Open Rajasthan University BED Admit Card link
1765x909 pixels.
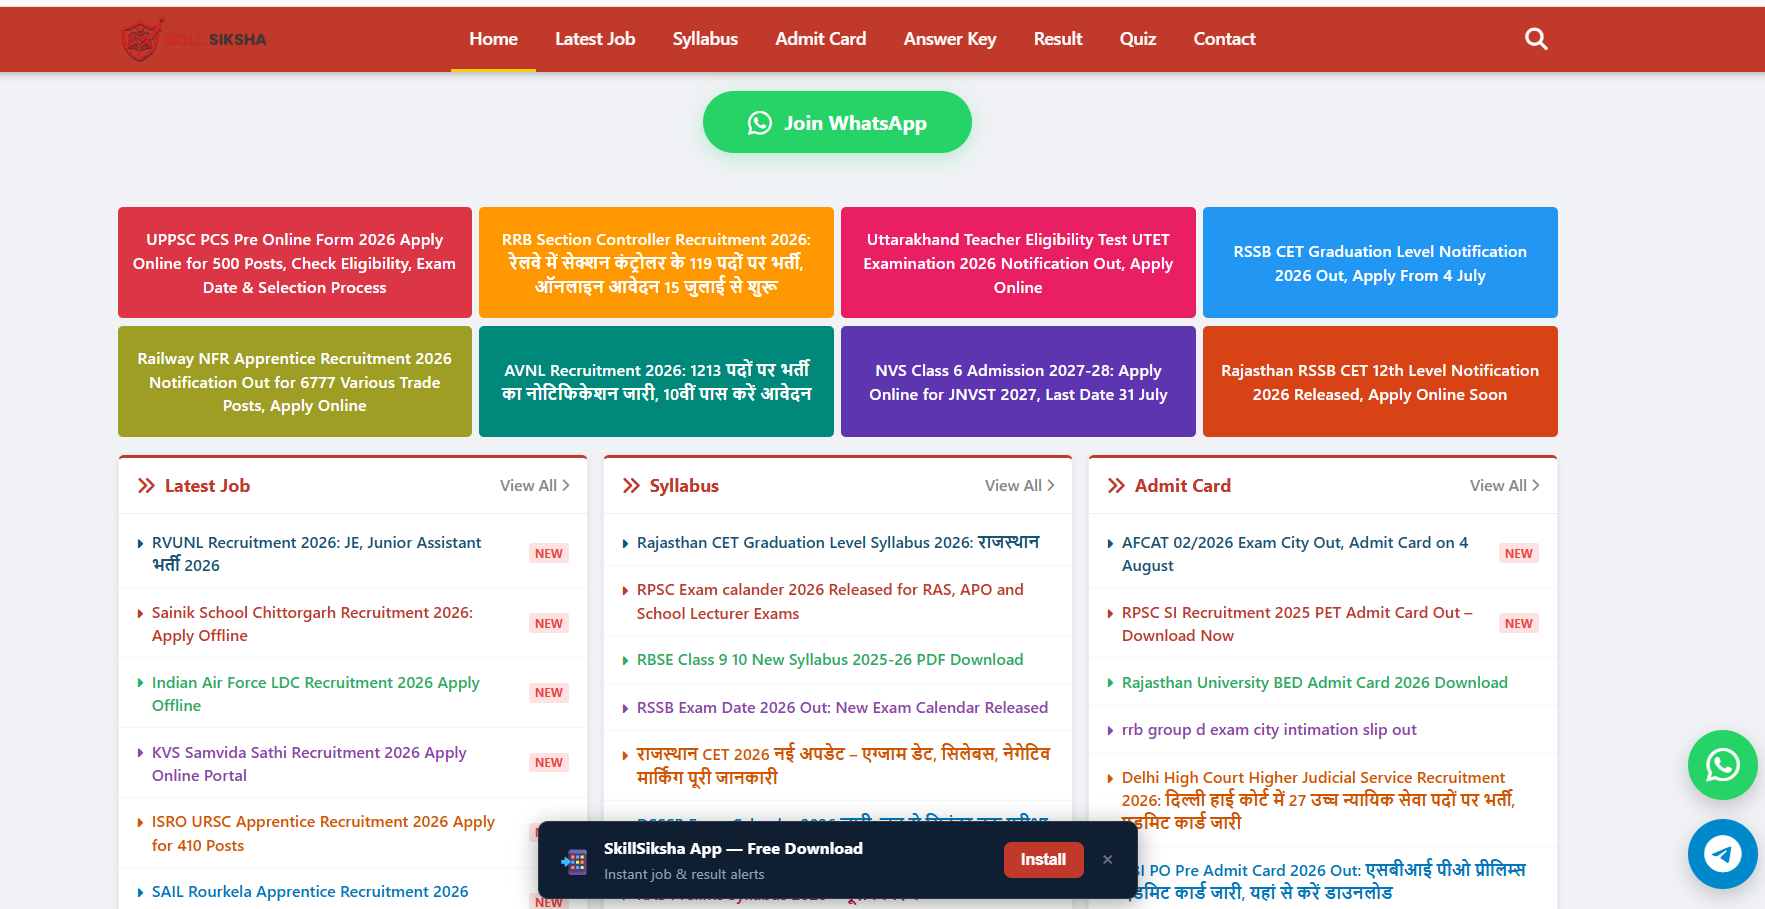(1315, 683)
